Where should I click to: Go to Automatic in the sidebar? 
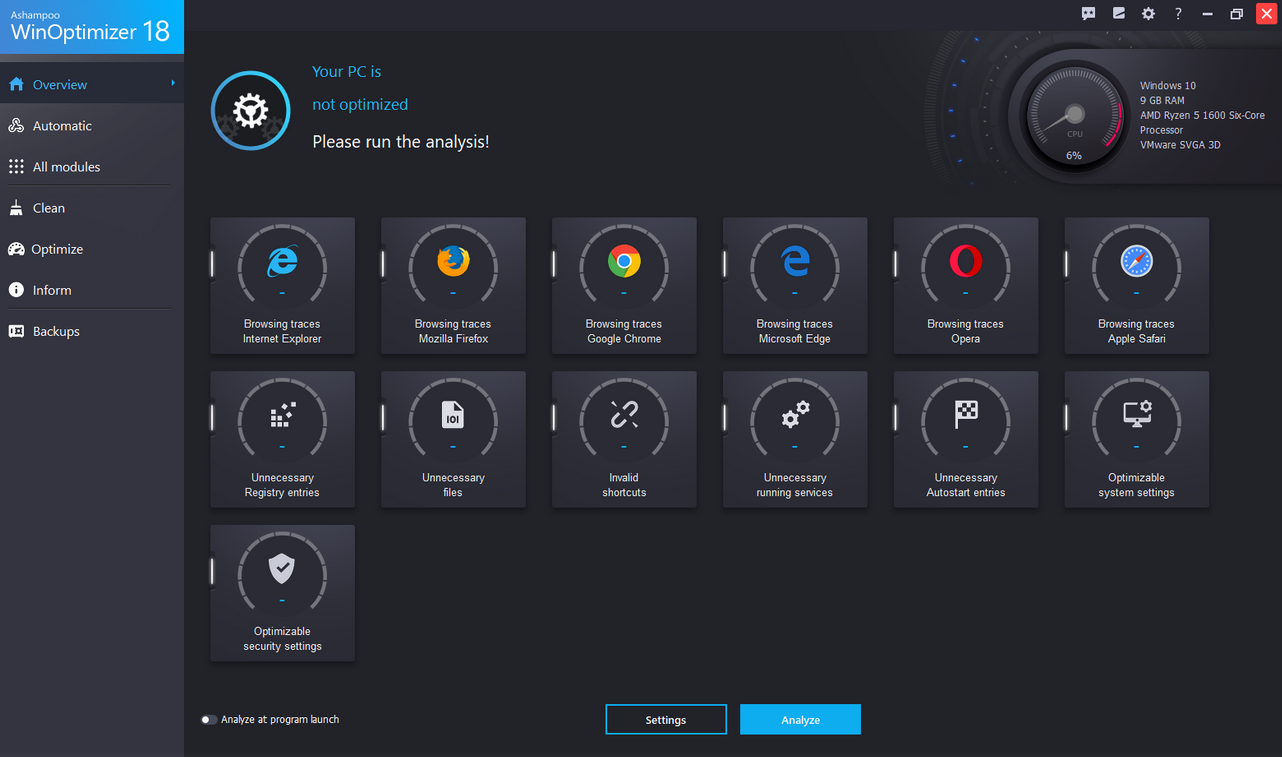(92, 126)
